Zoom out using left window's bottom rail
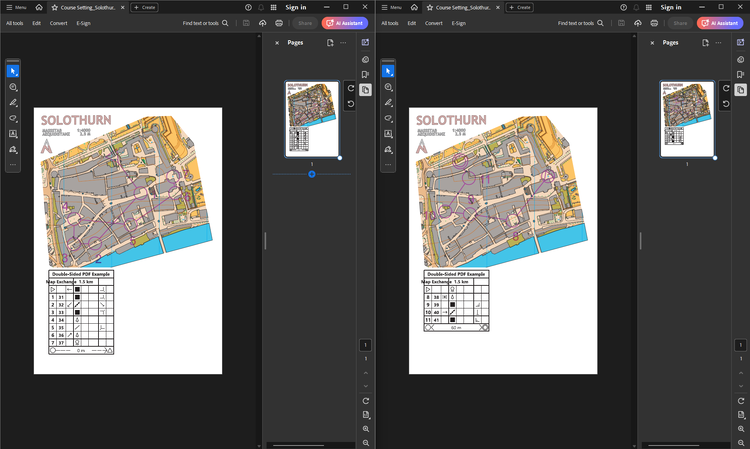The image size is (750, 449). (x=366, y=443)
